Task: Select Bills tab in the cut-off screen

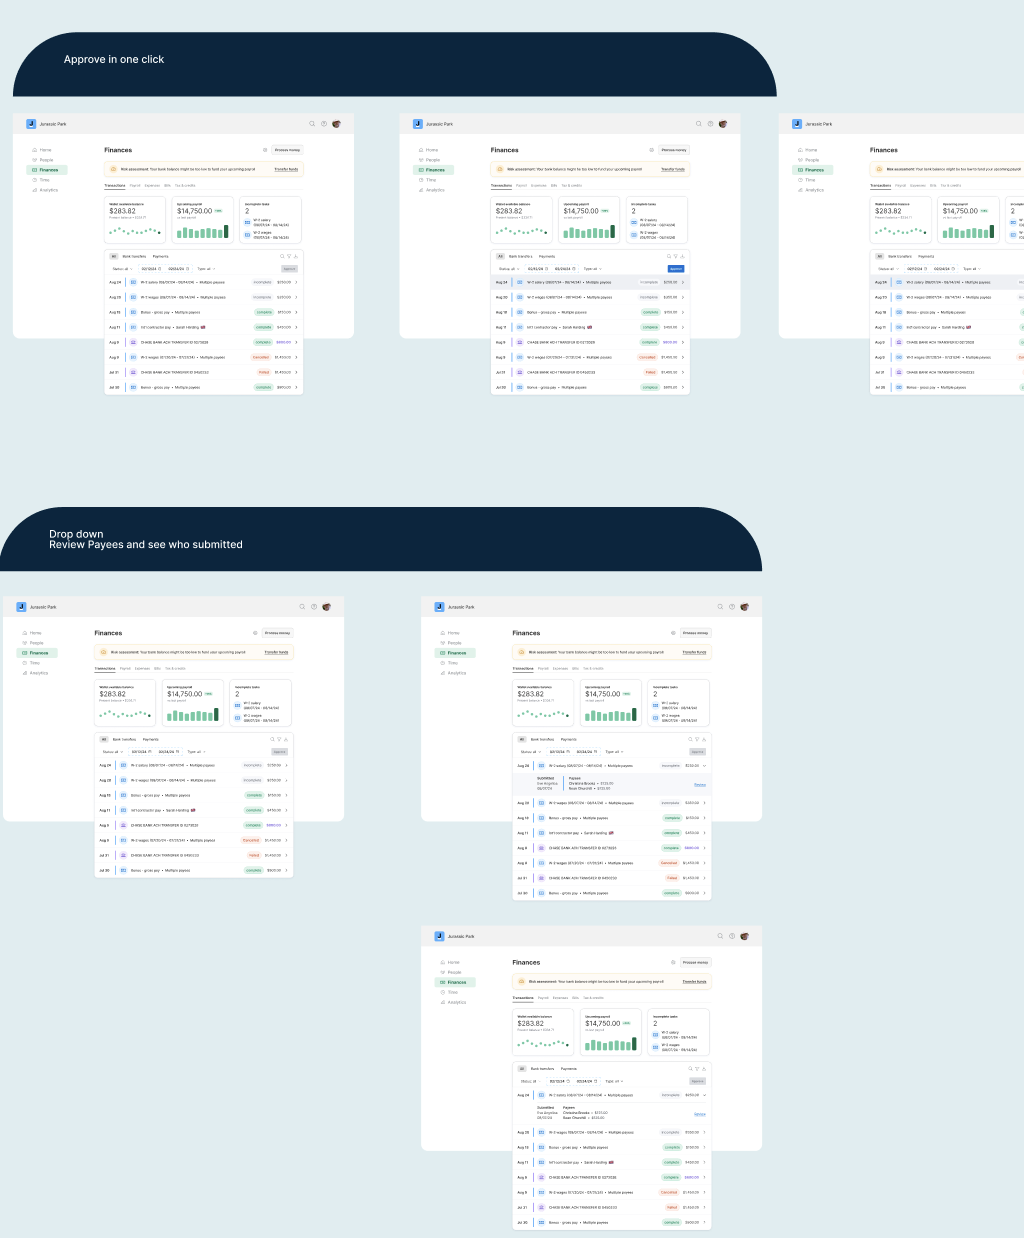Action: coord(933,185)
